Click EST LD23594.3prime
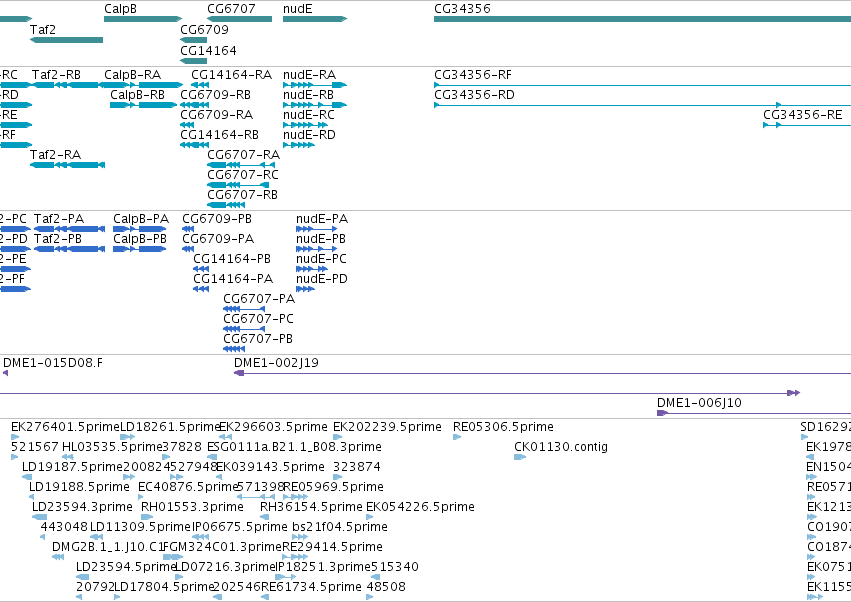The height and width of the screenshot is (602, 851). pyautogui.click(x=82, y=507)
